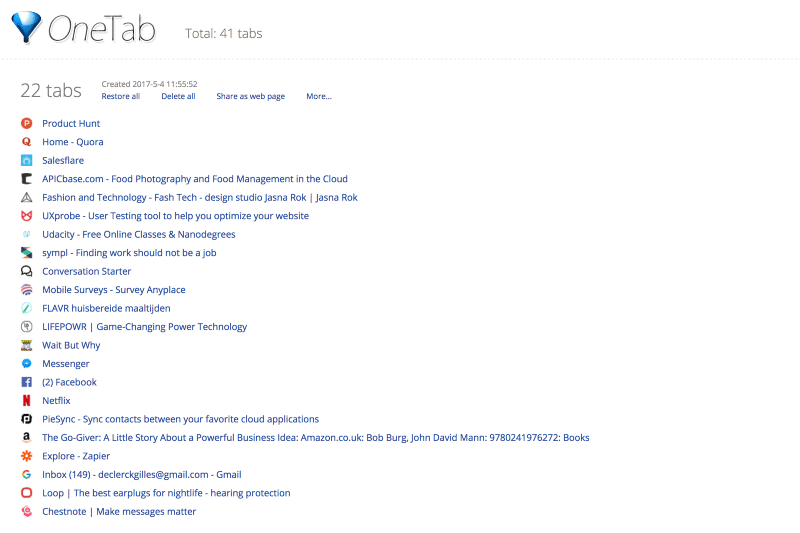Click the Zapier favicon icon
800x533 pixels.
click(x=27, y=456)
